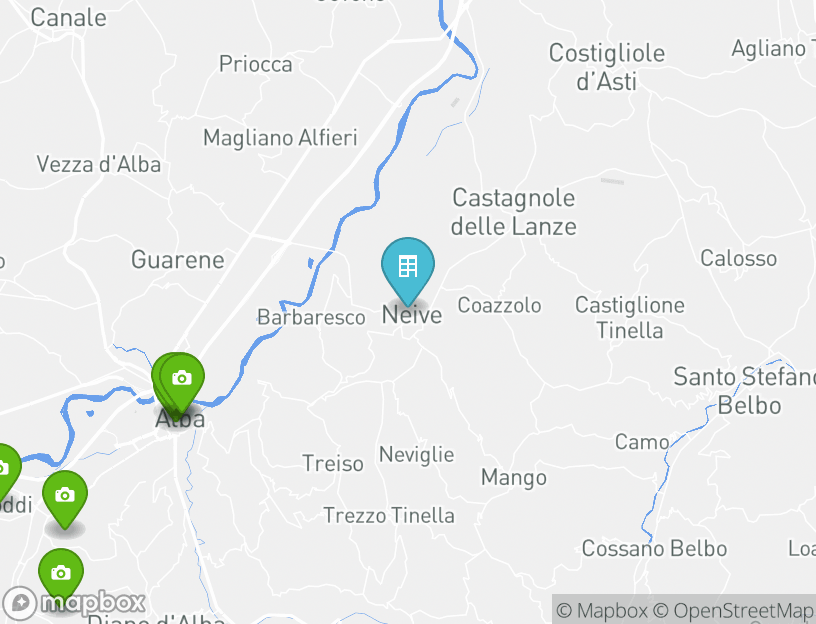
Task: Open the © Mapbox attribution link
Action: pyautogui.click(x=602, y=610)
